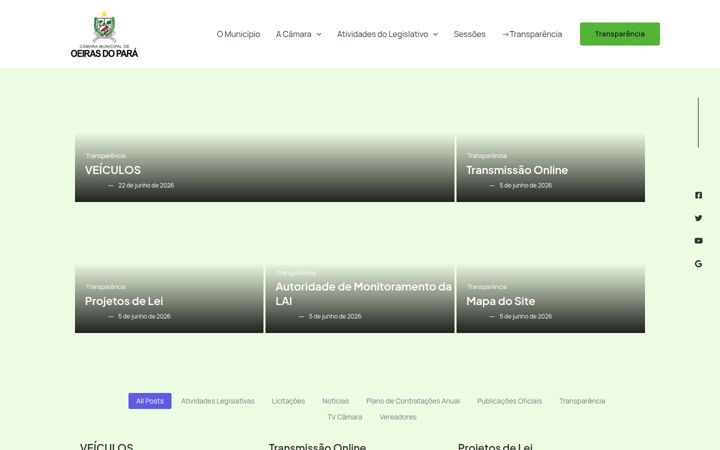
Task: Click the date under Projetos de Lei card
Action: (144, 316)
